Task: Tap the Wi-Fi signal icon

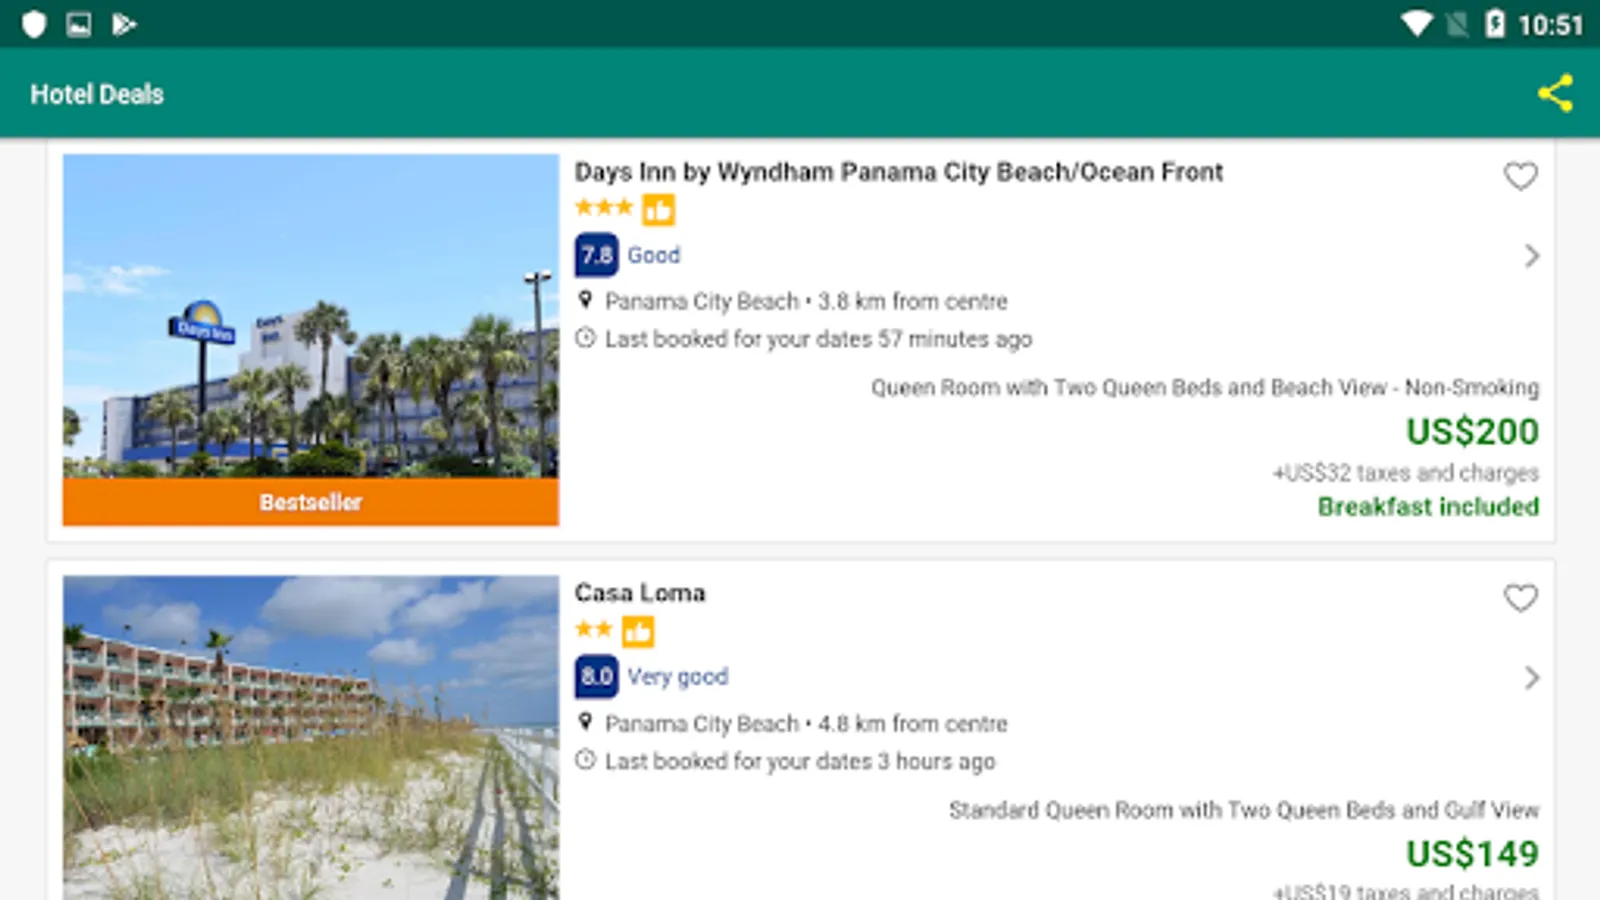Action: coord(1416,24)
